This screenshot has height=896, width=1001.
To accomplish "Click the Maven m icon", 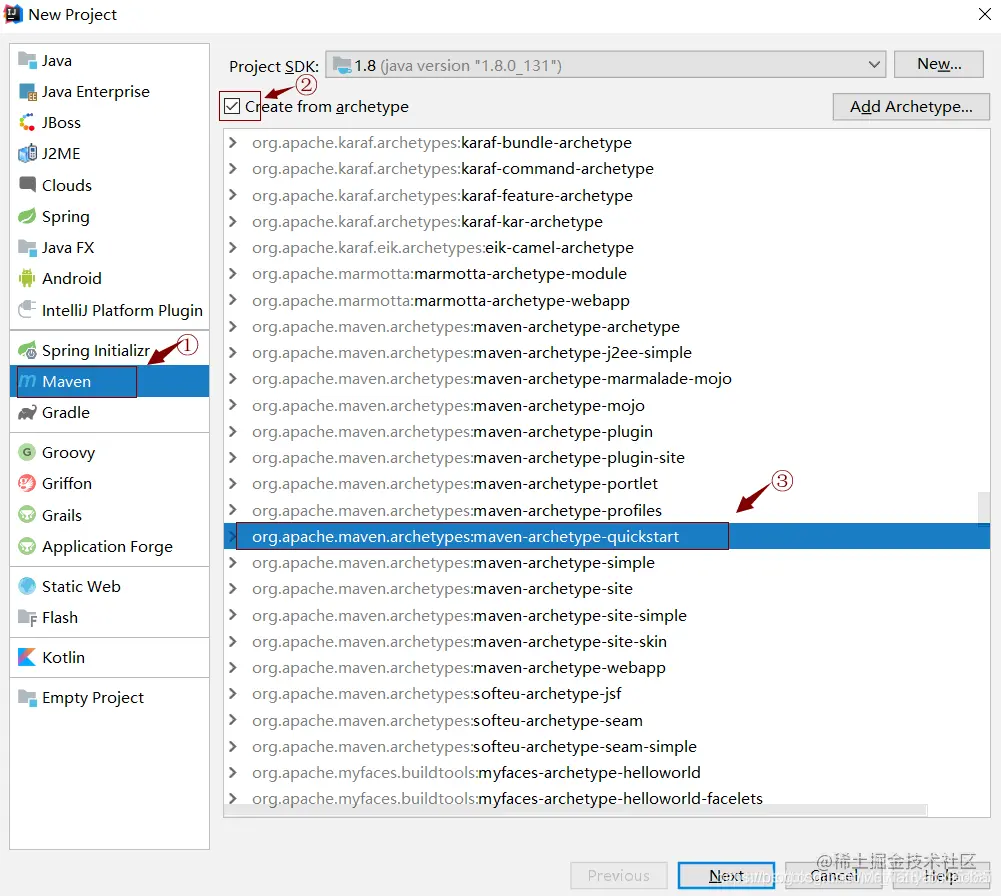I will point(27,382).
